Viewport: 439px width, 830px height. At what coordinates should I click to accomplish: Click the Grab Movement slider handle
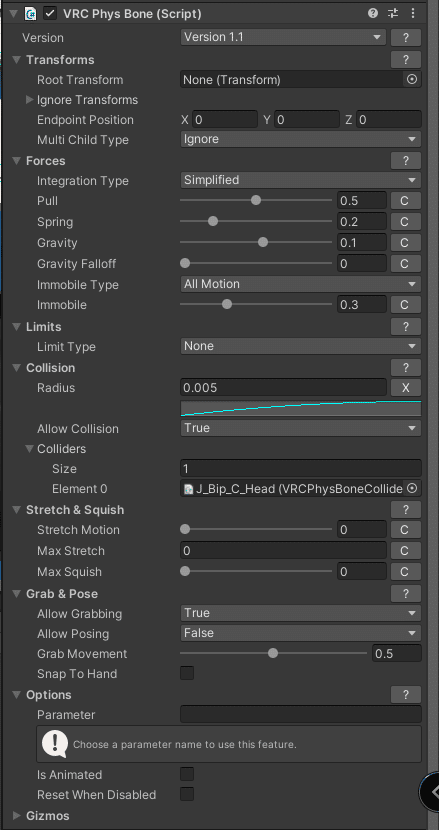[273, 653]
